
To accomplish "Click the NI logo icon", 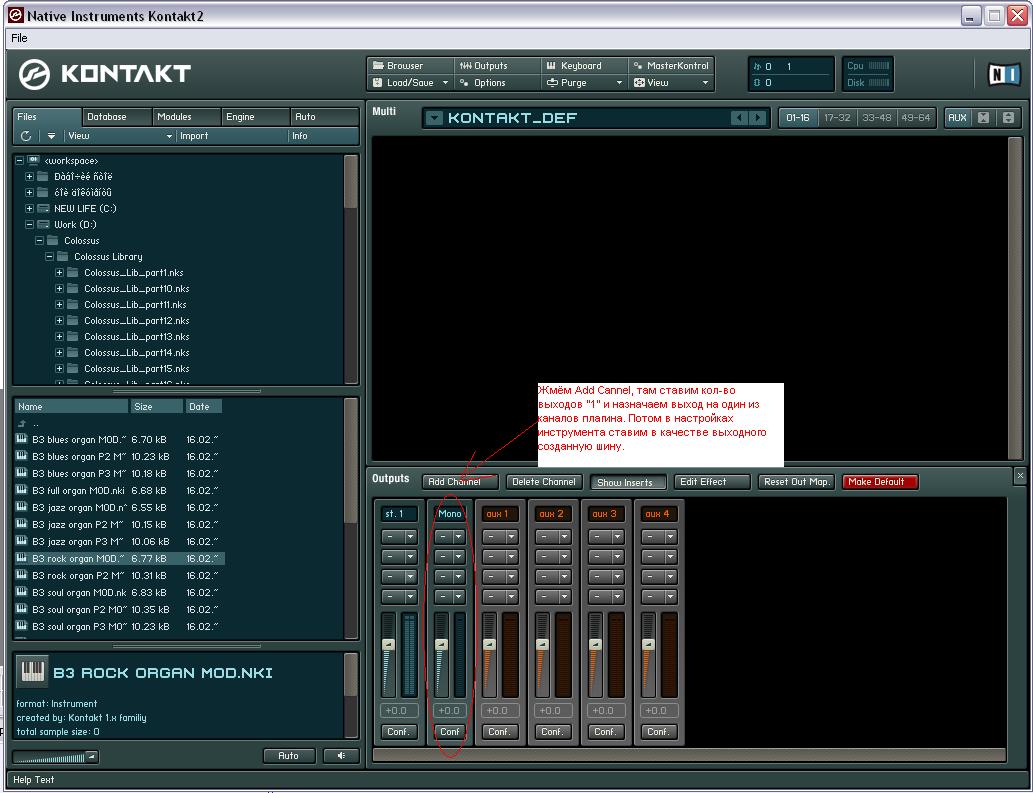I will (1005, 74).
